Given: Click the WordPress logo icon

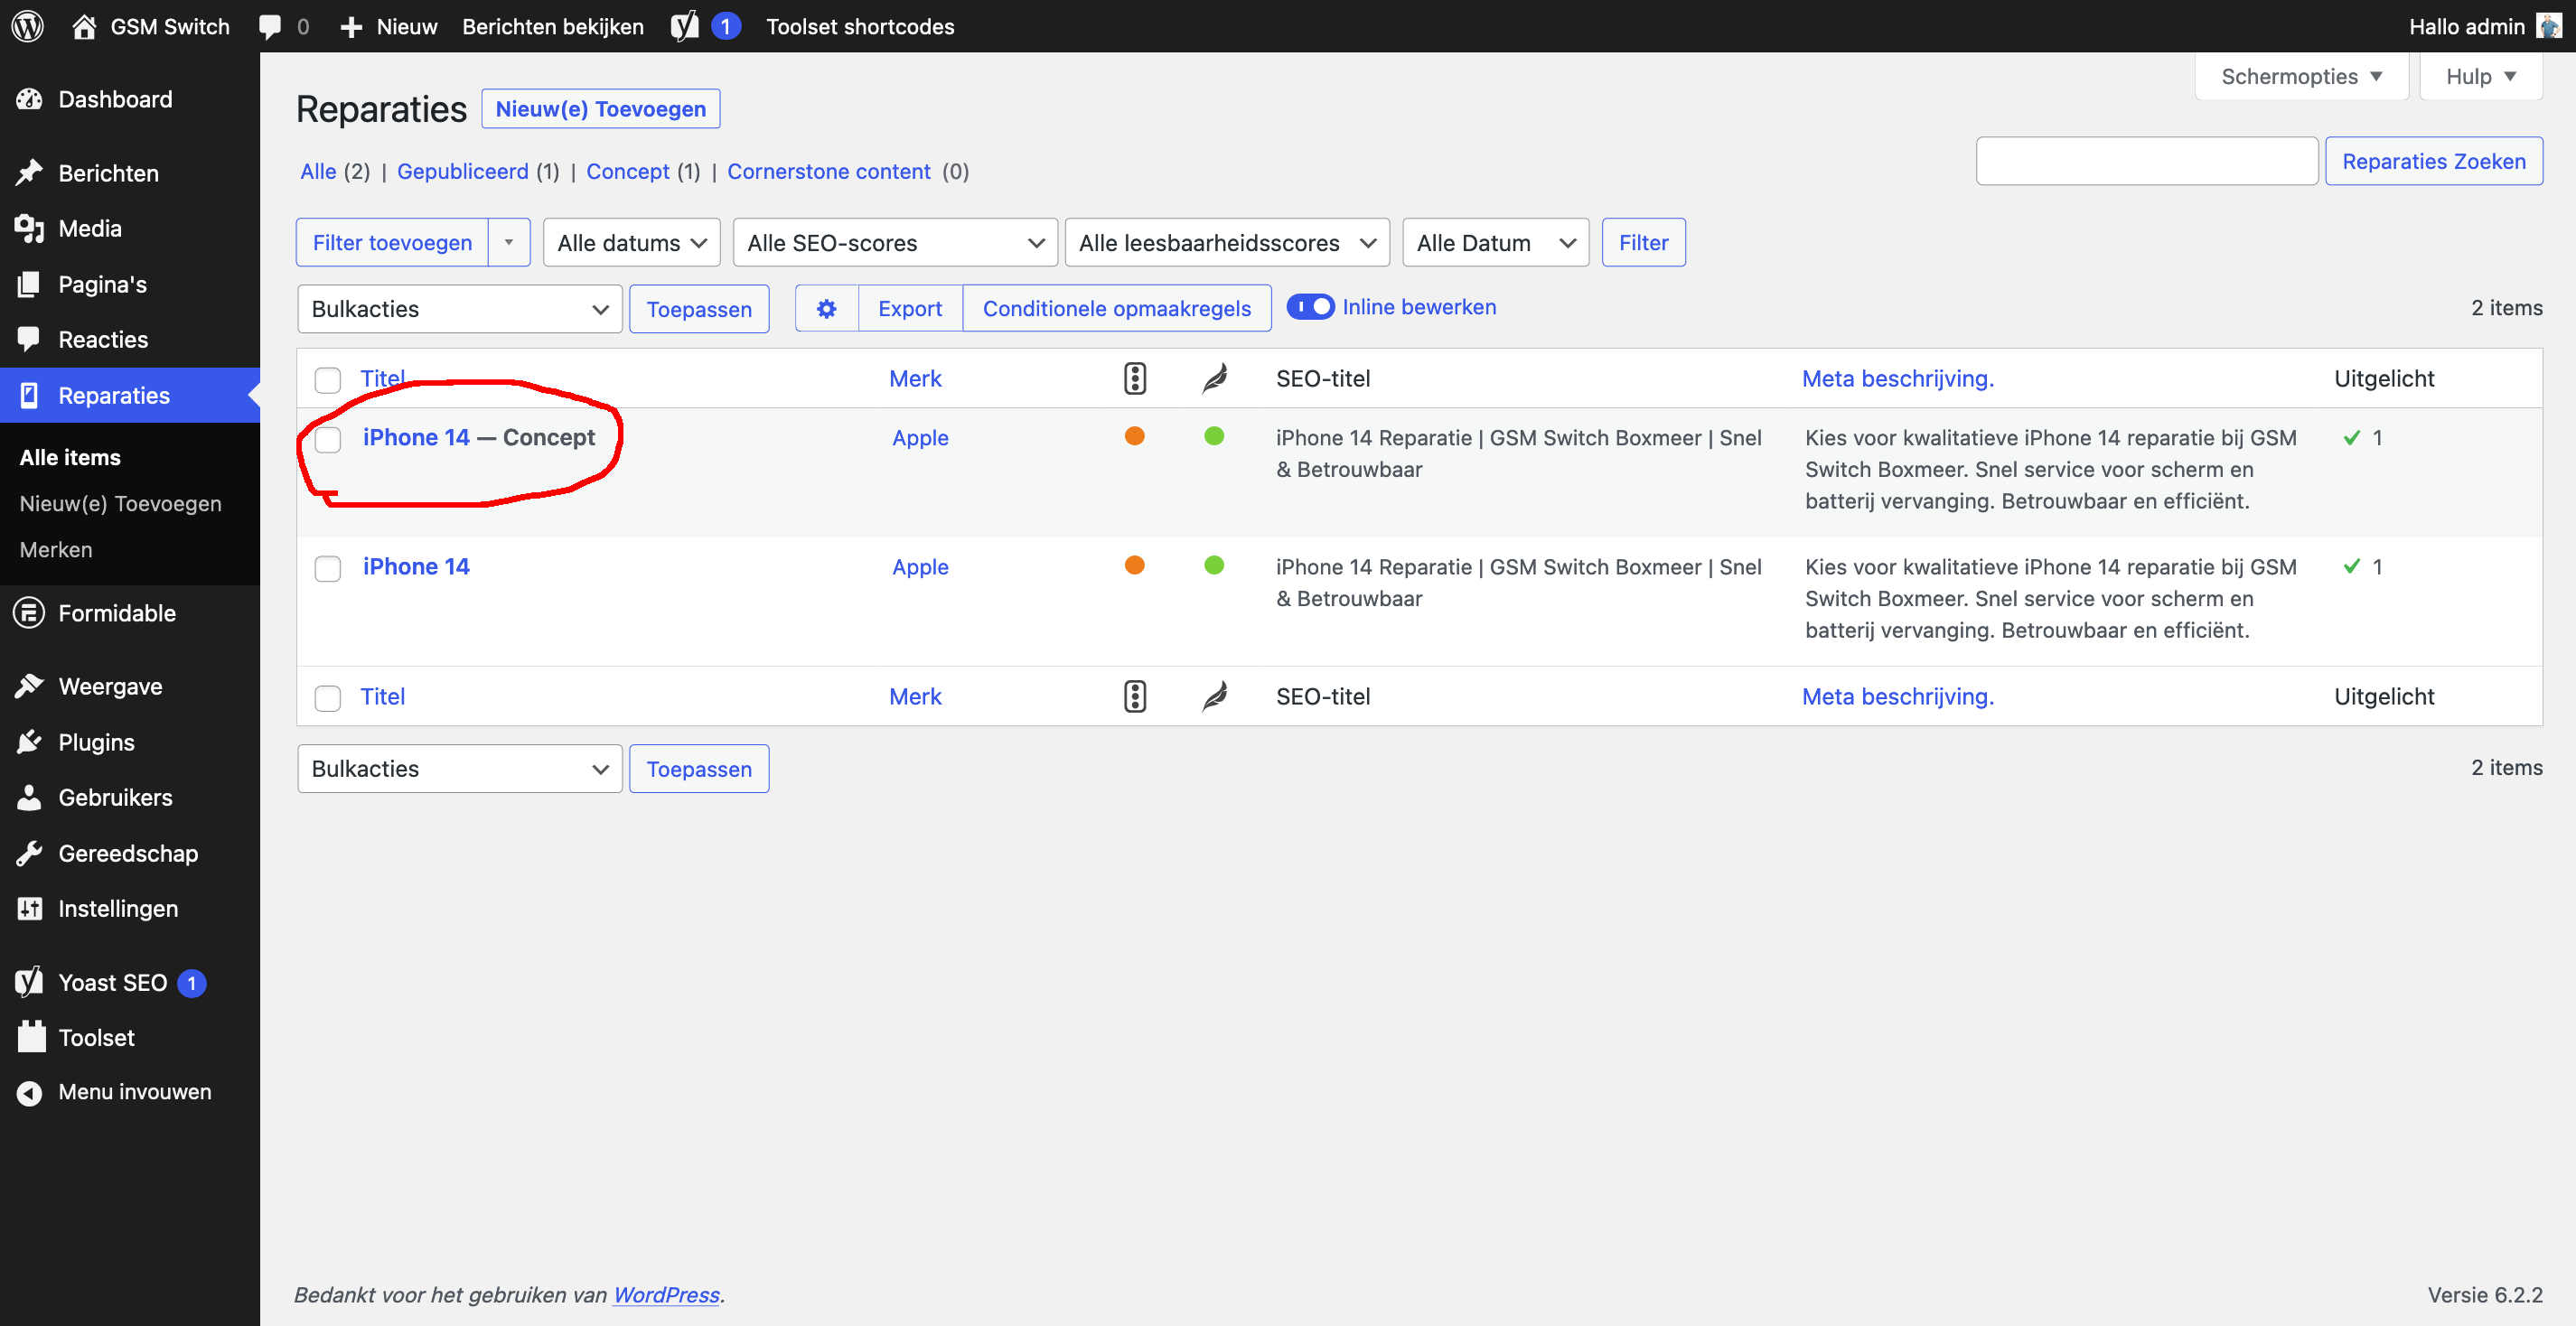Looking at the screenshot, I should click(x=27, y=26).
